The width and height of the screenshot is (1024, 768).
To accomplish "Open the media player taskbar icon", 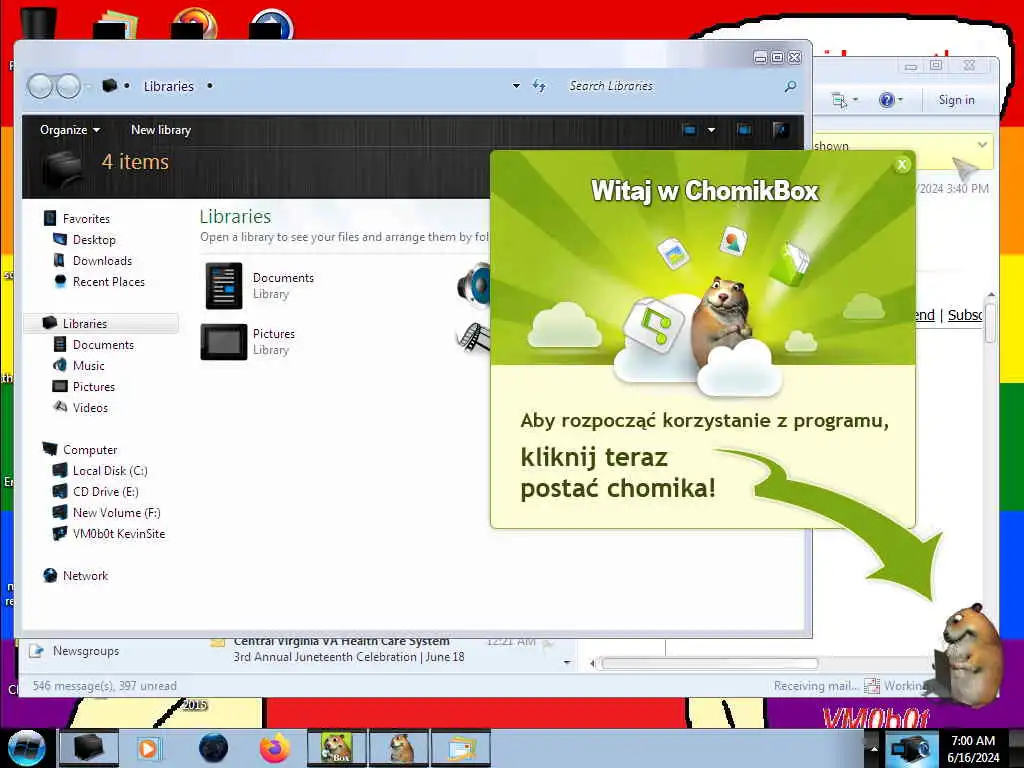I will (x=148, y=748).
